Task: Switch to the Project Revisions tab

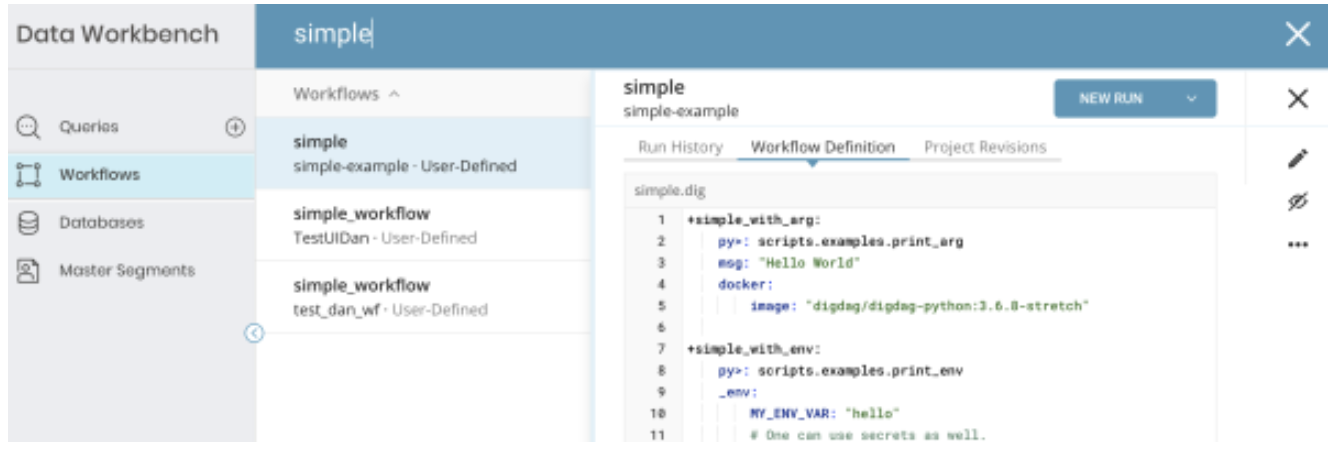Action: [984, 147]
